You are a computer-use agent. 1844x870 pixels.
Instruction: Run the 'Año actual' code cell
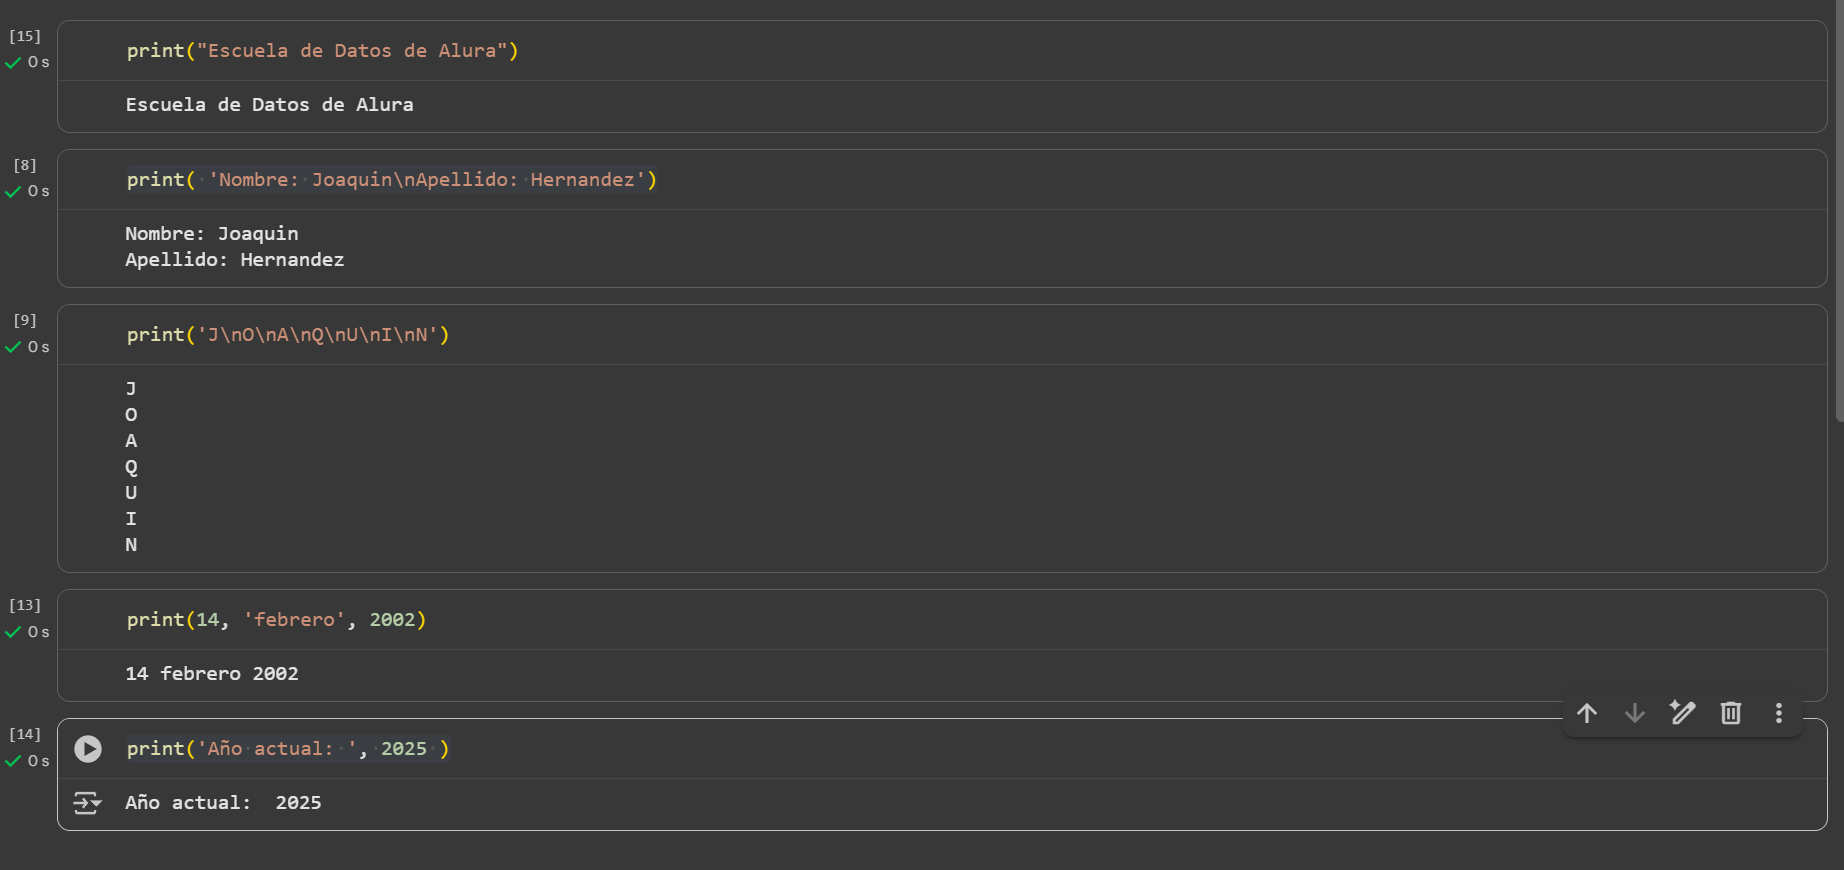coord(88,749)
